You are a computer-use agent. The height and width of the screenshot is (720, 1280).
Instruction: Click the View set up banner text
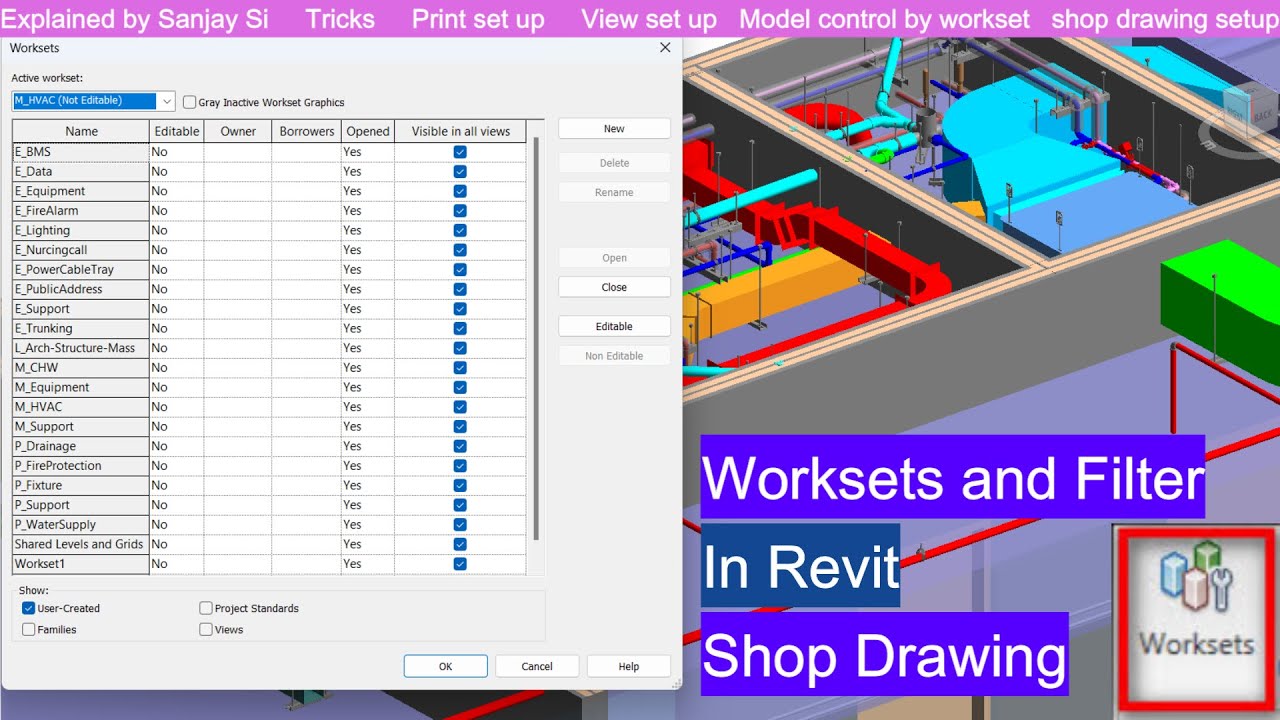(x=649, y=19)
